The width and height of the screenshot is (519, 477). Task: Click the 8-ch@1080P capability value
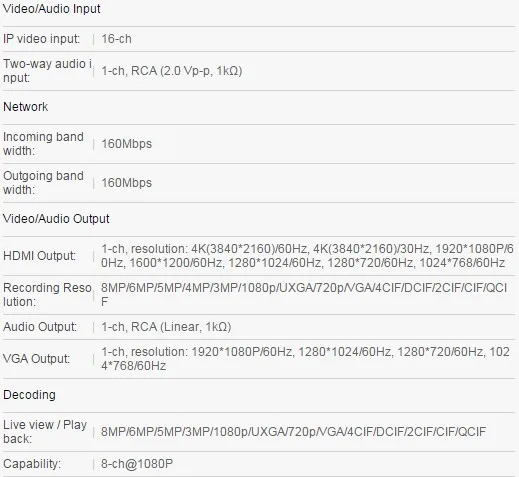(x=137, y=464)
